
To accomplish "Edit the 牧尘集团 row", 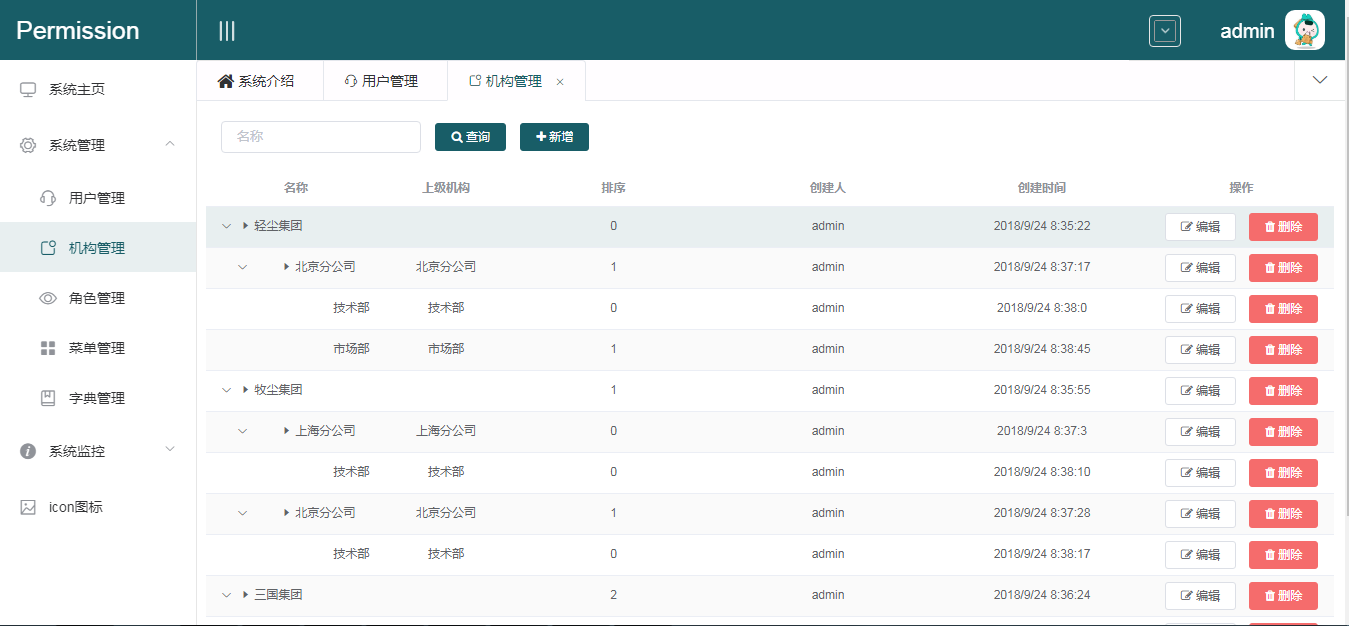I will pyautogui.click(x=1200, y=391).
